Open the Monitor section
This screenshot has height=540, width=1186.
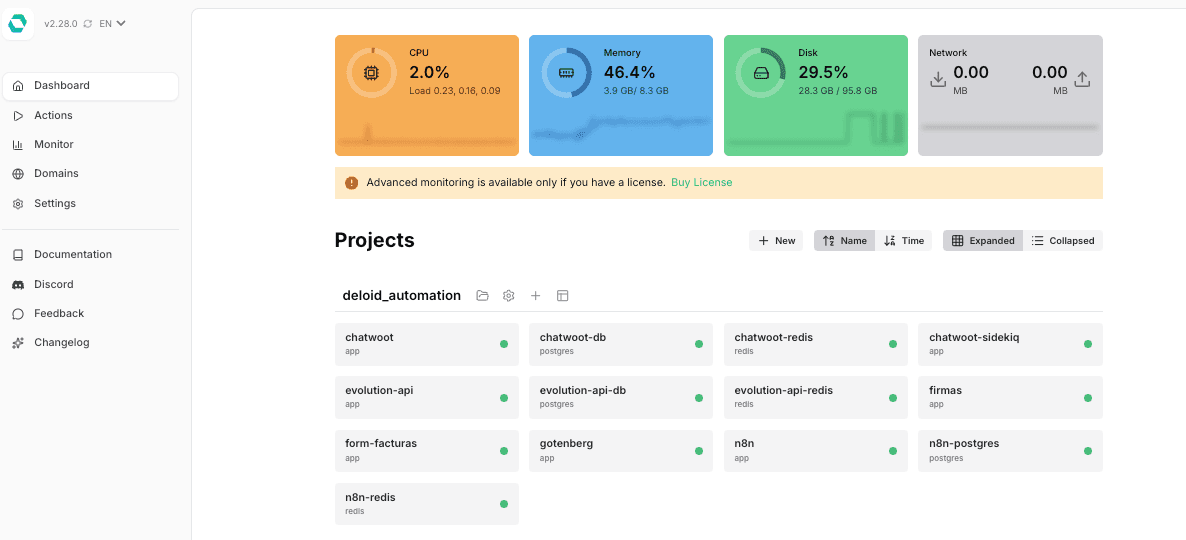tap(91, 144)
